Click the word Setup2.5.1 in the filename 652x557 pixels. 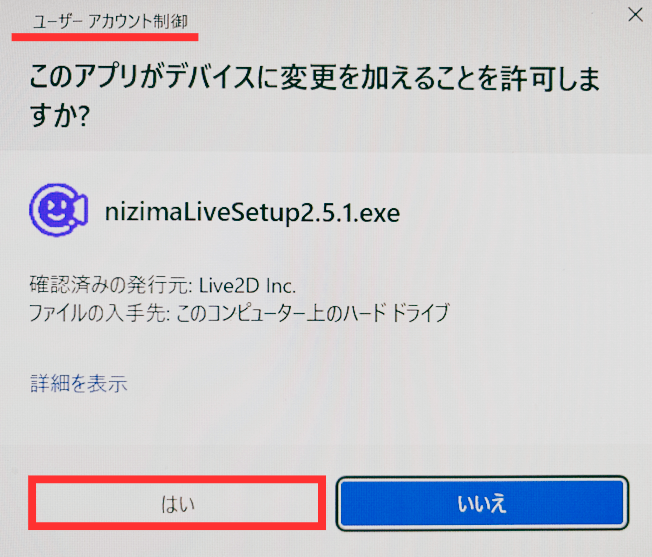292,213
